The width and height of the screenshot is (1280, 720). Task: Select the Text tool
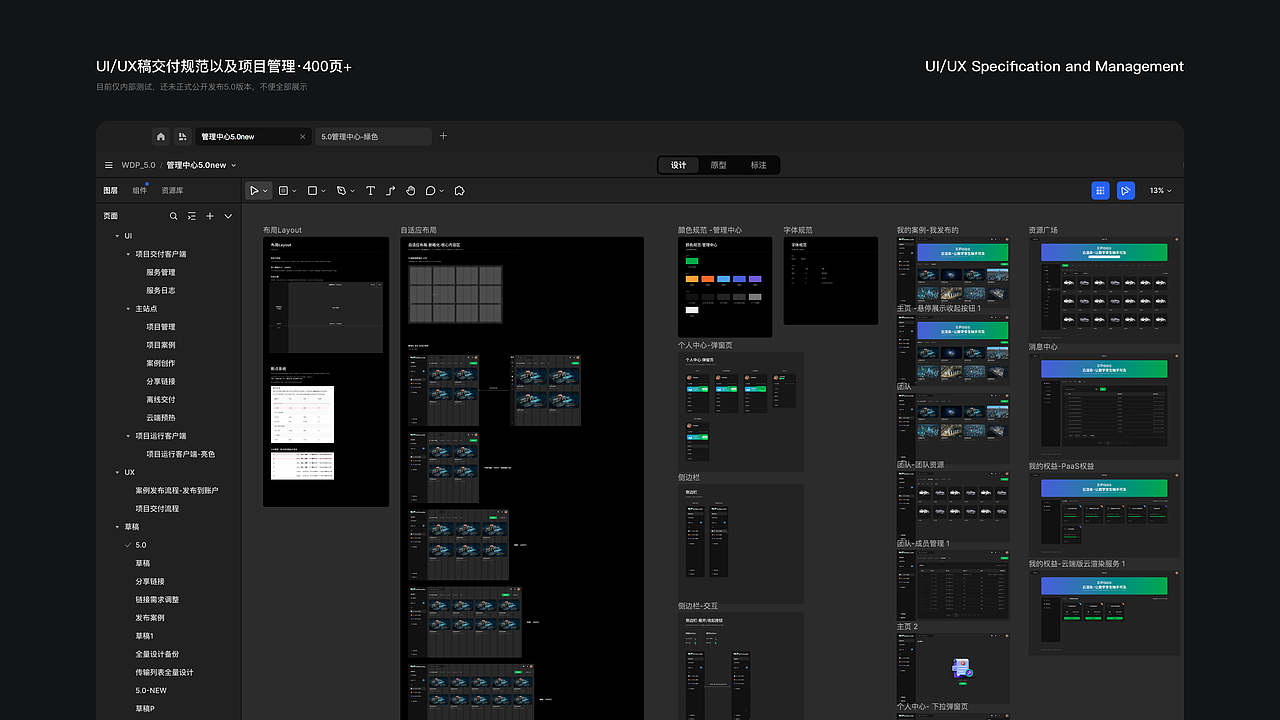click(370, 190)
